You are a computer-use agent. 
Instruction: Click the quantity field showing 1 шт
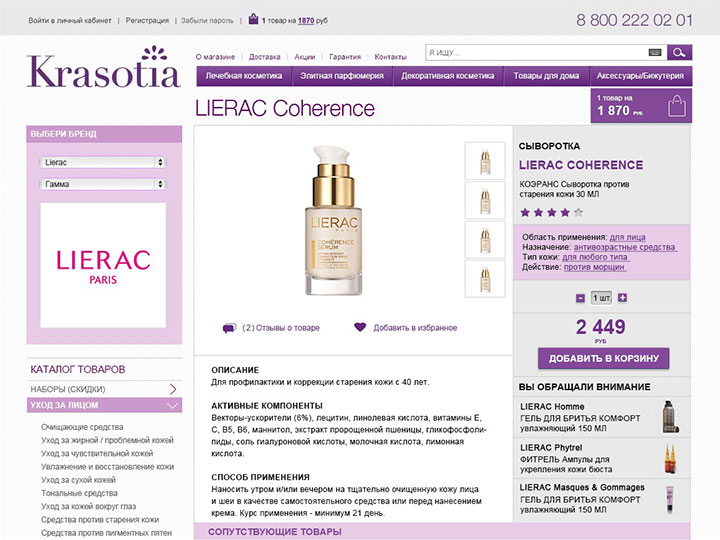pyautogui.click(x=601, y=298)
